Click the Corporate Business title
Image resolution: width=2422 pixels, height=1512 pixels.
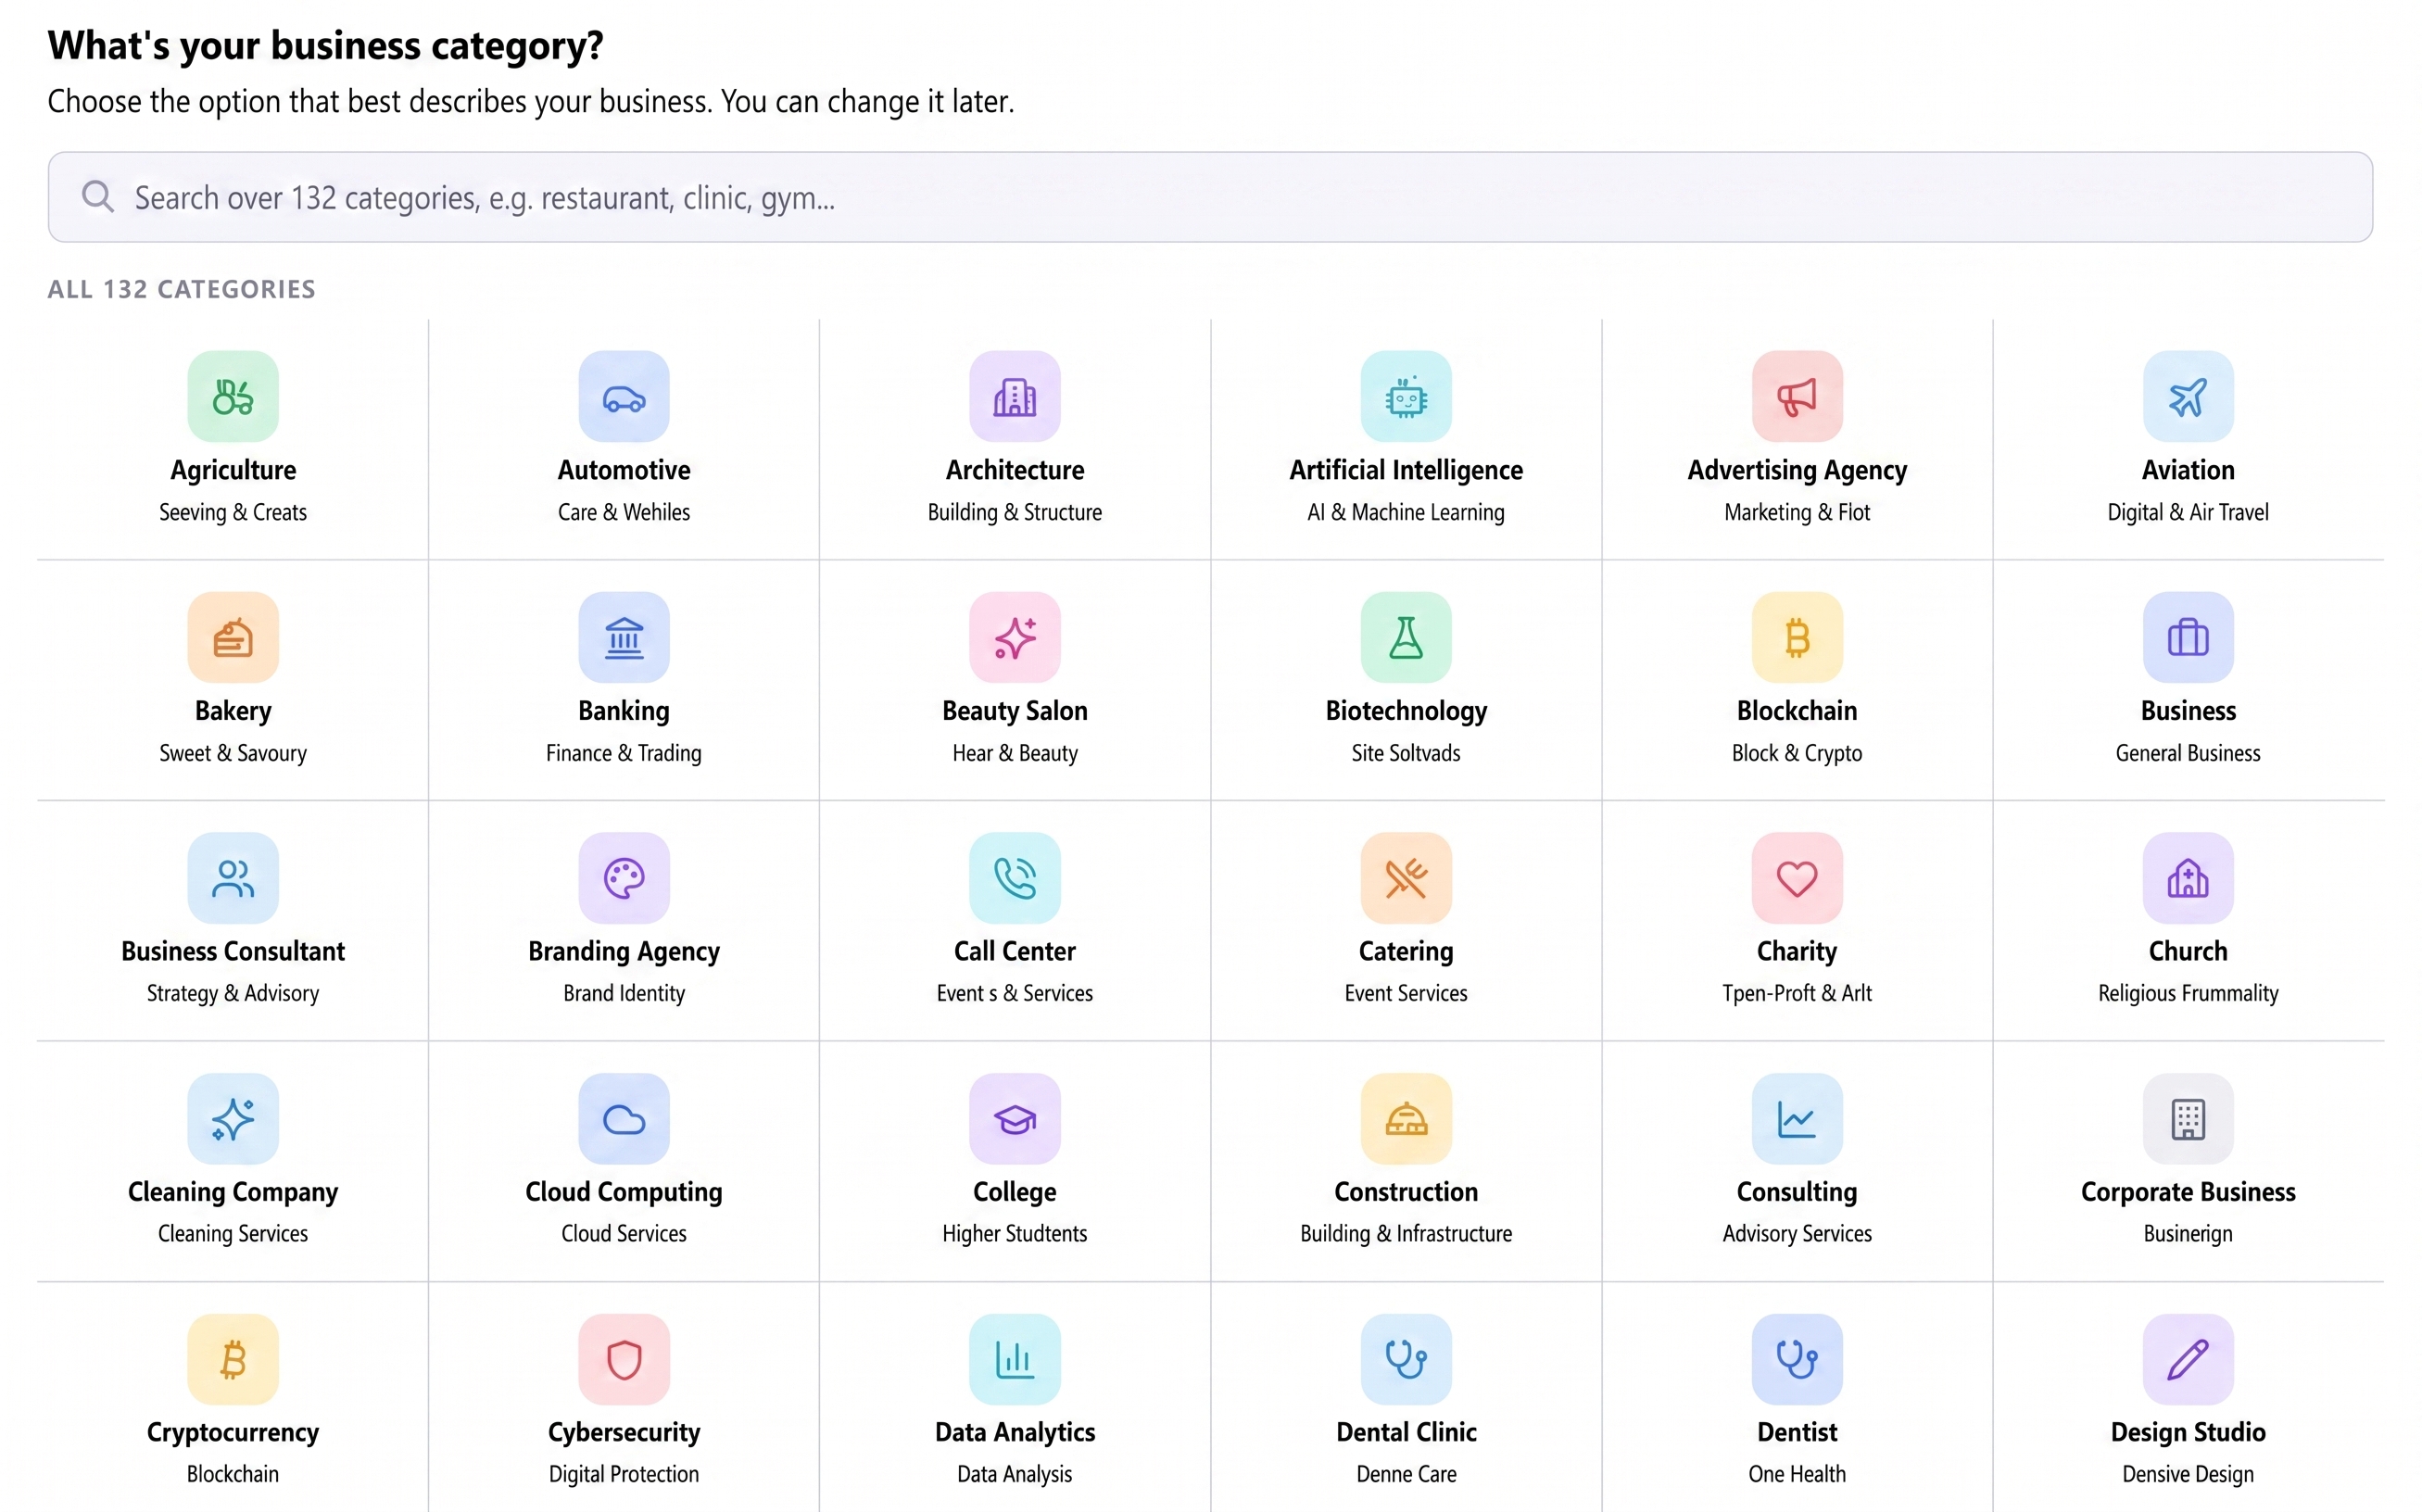pyautogui.click(x=2188, y=1192)
